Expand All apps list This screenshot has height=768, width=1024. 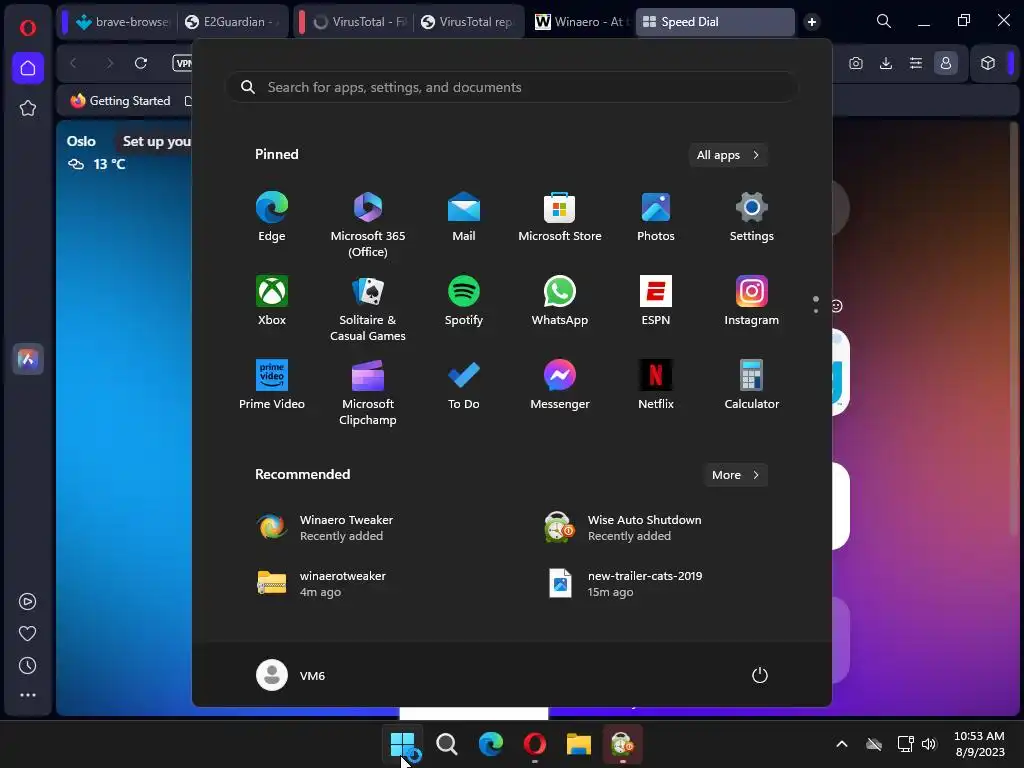[728, 155]
